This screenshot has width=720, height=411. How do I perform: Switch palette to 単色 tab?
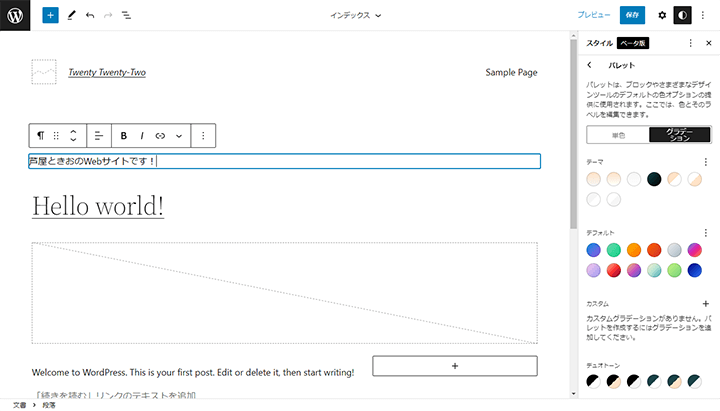tap(617, 134)
